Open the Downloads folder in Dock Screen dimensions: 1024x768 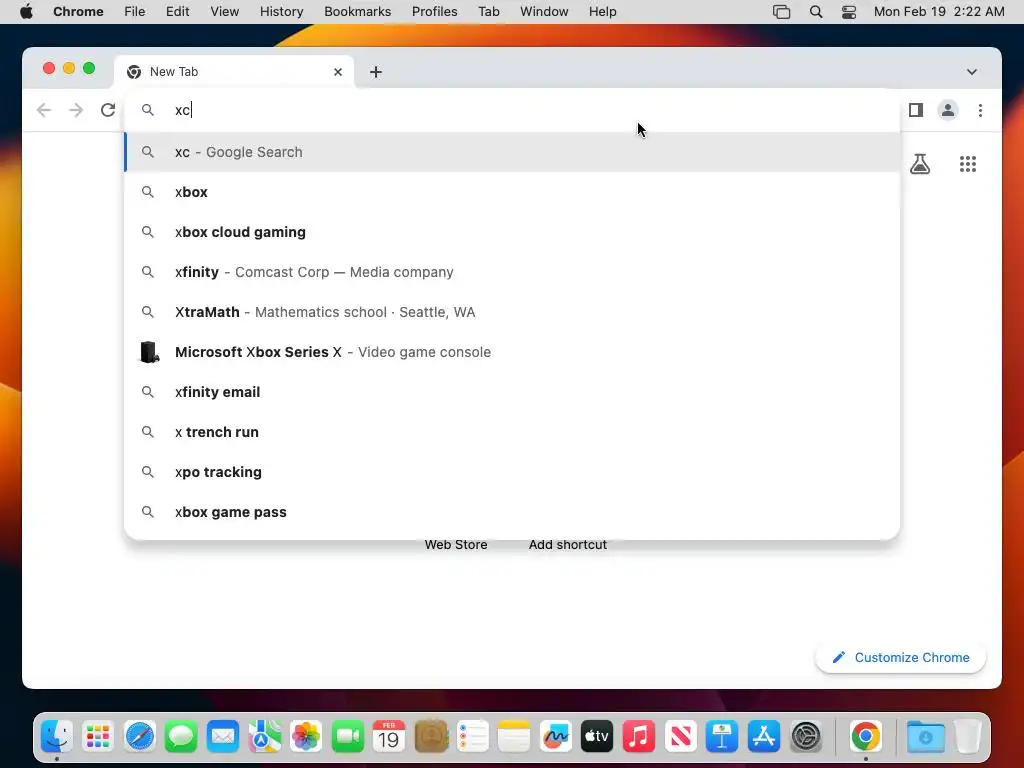click(x=925, y=737)
